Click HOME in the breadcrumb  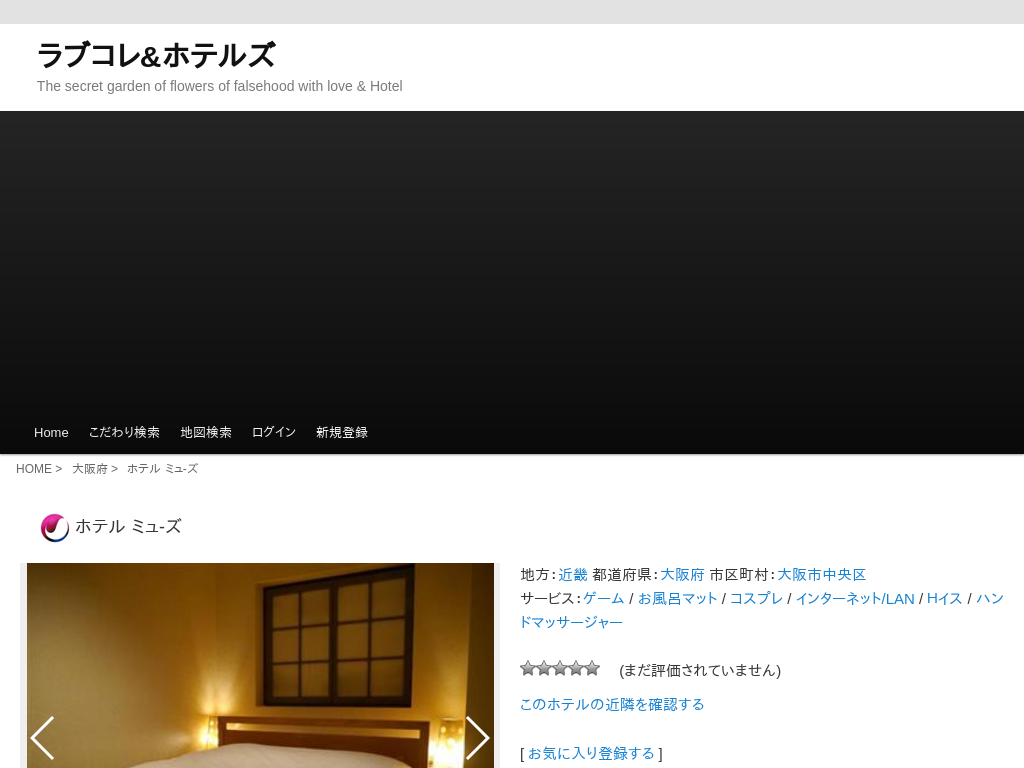click(x=33, y=469)
